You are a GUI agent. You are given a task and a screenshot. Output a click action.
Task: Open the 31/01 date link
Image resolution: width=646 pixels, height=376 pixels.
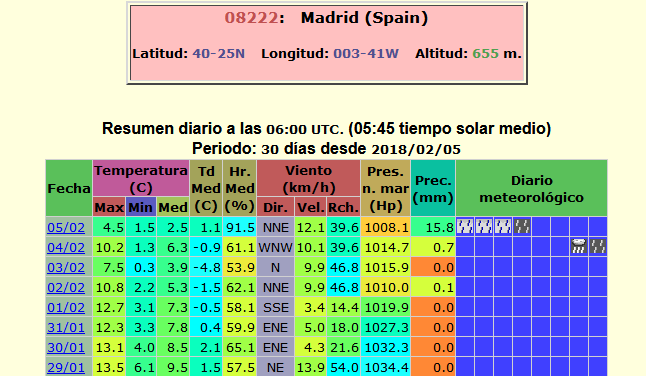tap(66, 327)
